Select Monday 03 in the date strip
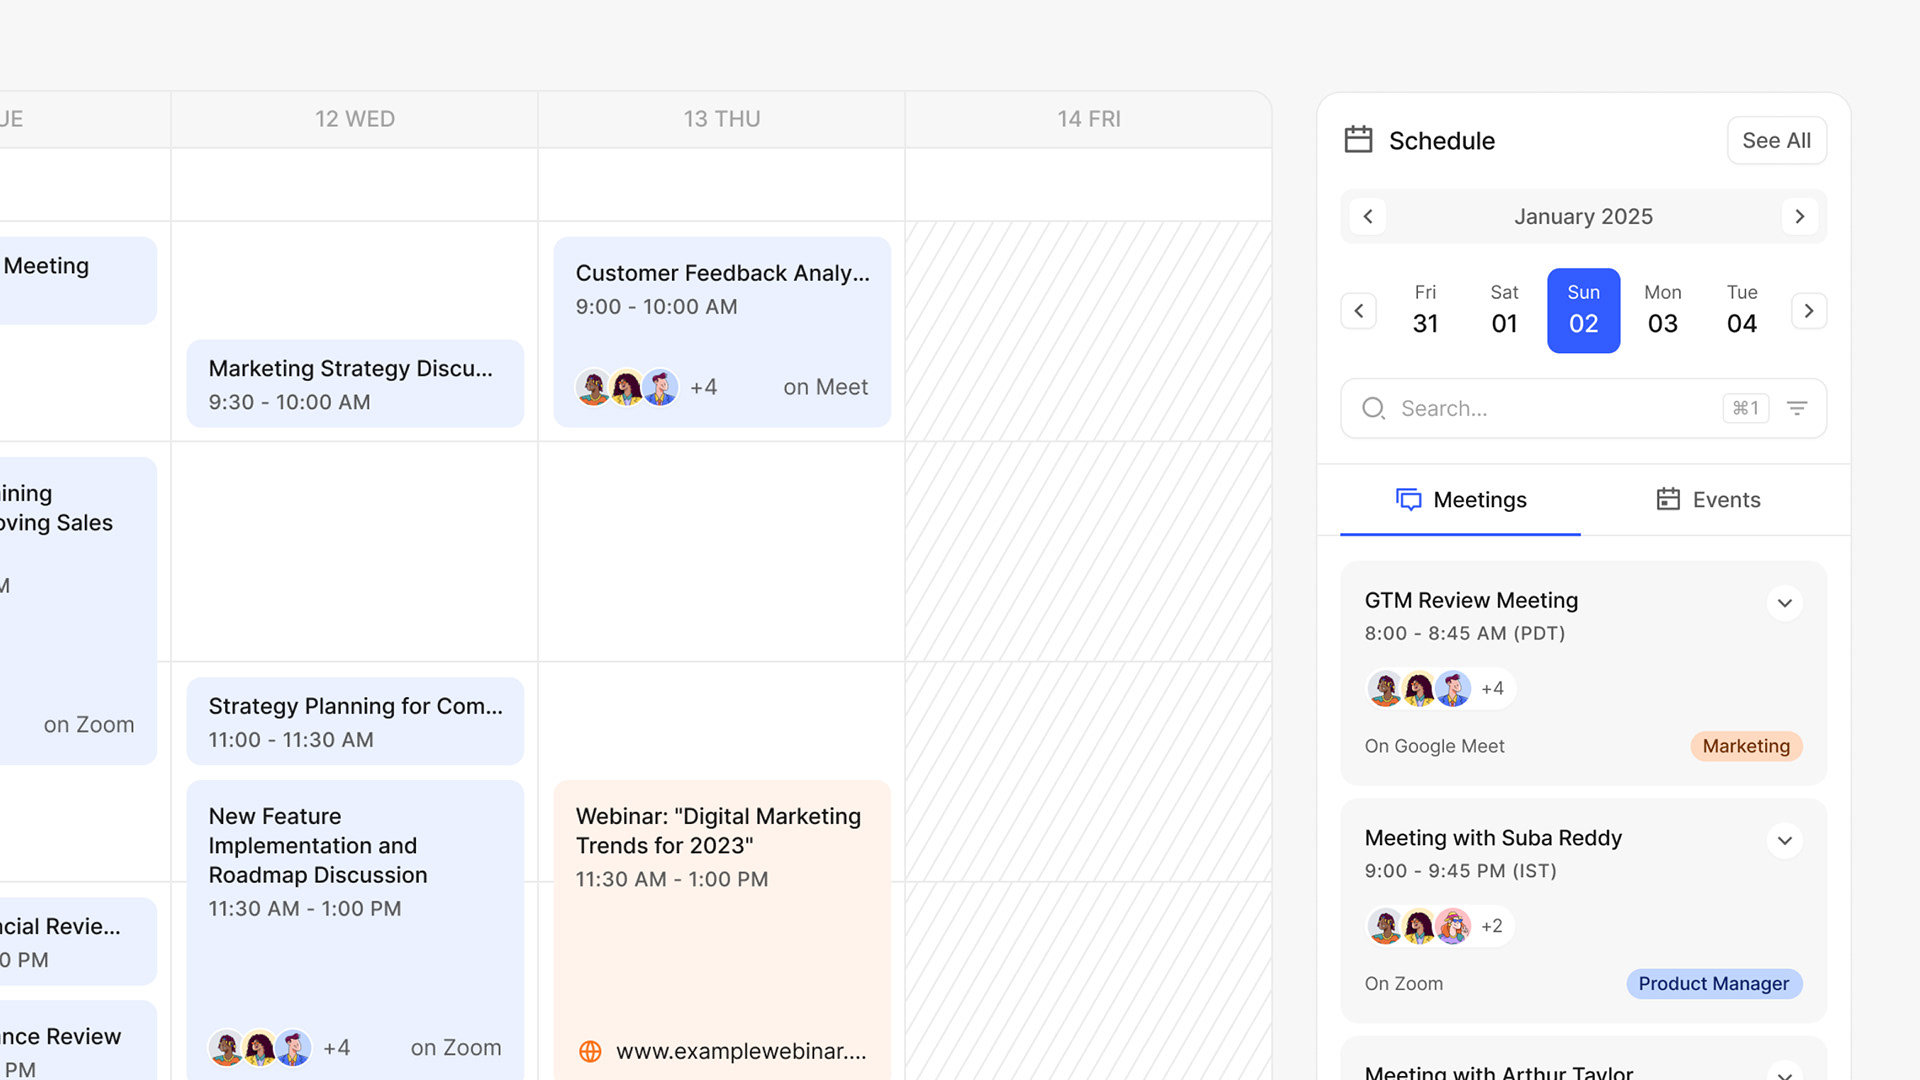1920x1080 pixels. tap(1662, 310)
